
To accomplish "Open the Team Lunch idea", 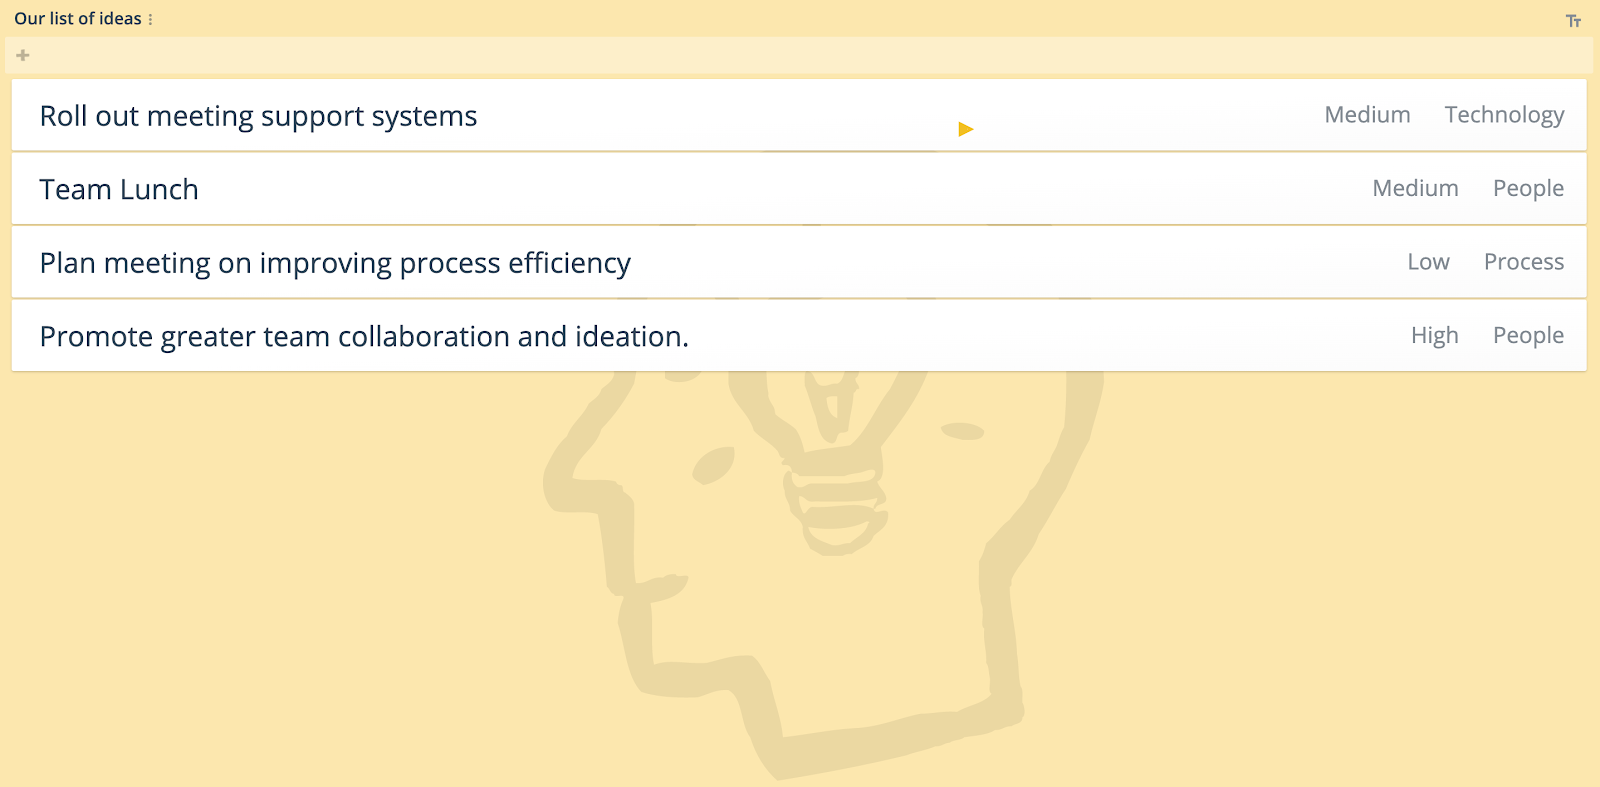I will 119,189.
